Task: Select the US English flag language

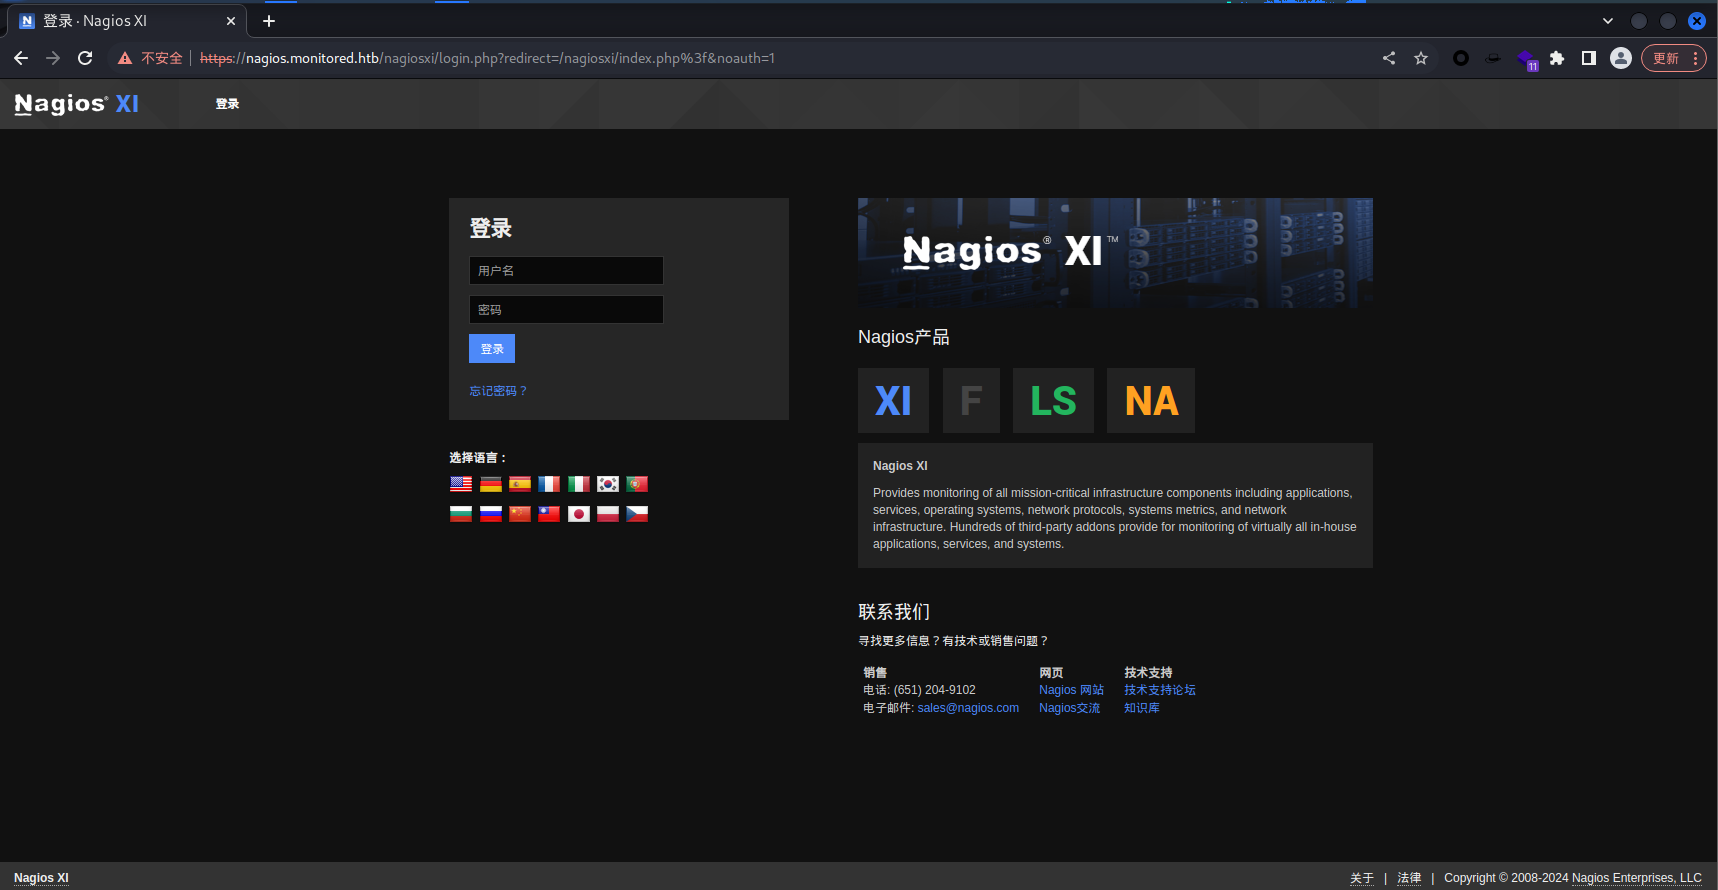Action: (461, 484)
